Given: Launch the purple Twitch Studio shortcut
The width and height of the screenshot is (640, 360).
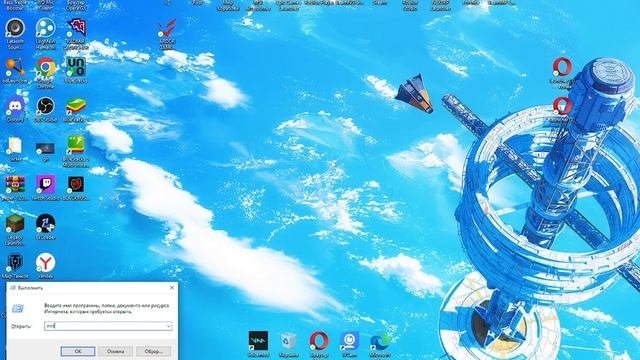Looking at the screenshot, I should click(x=45, y=185).
